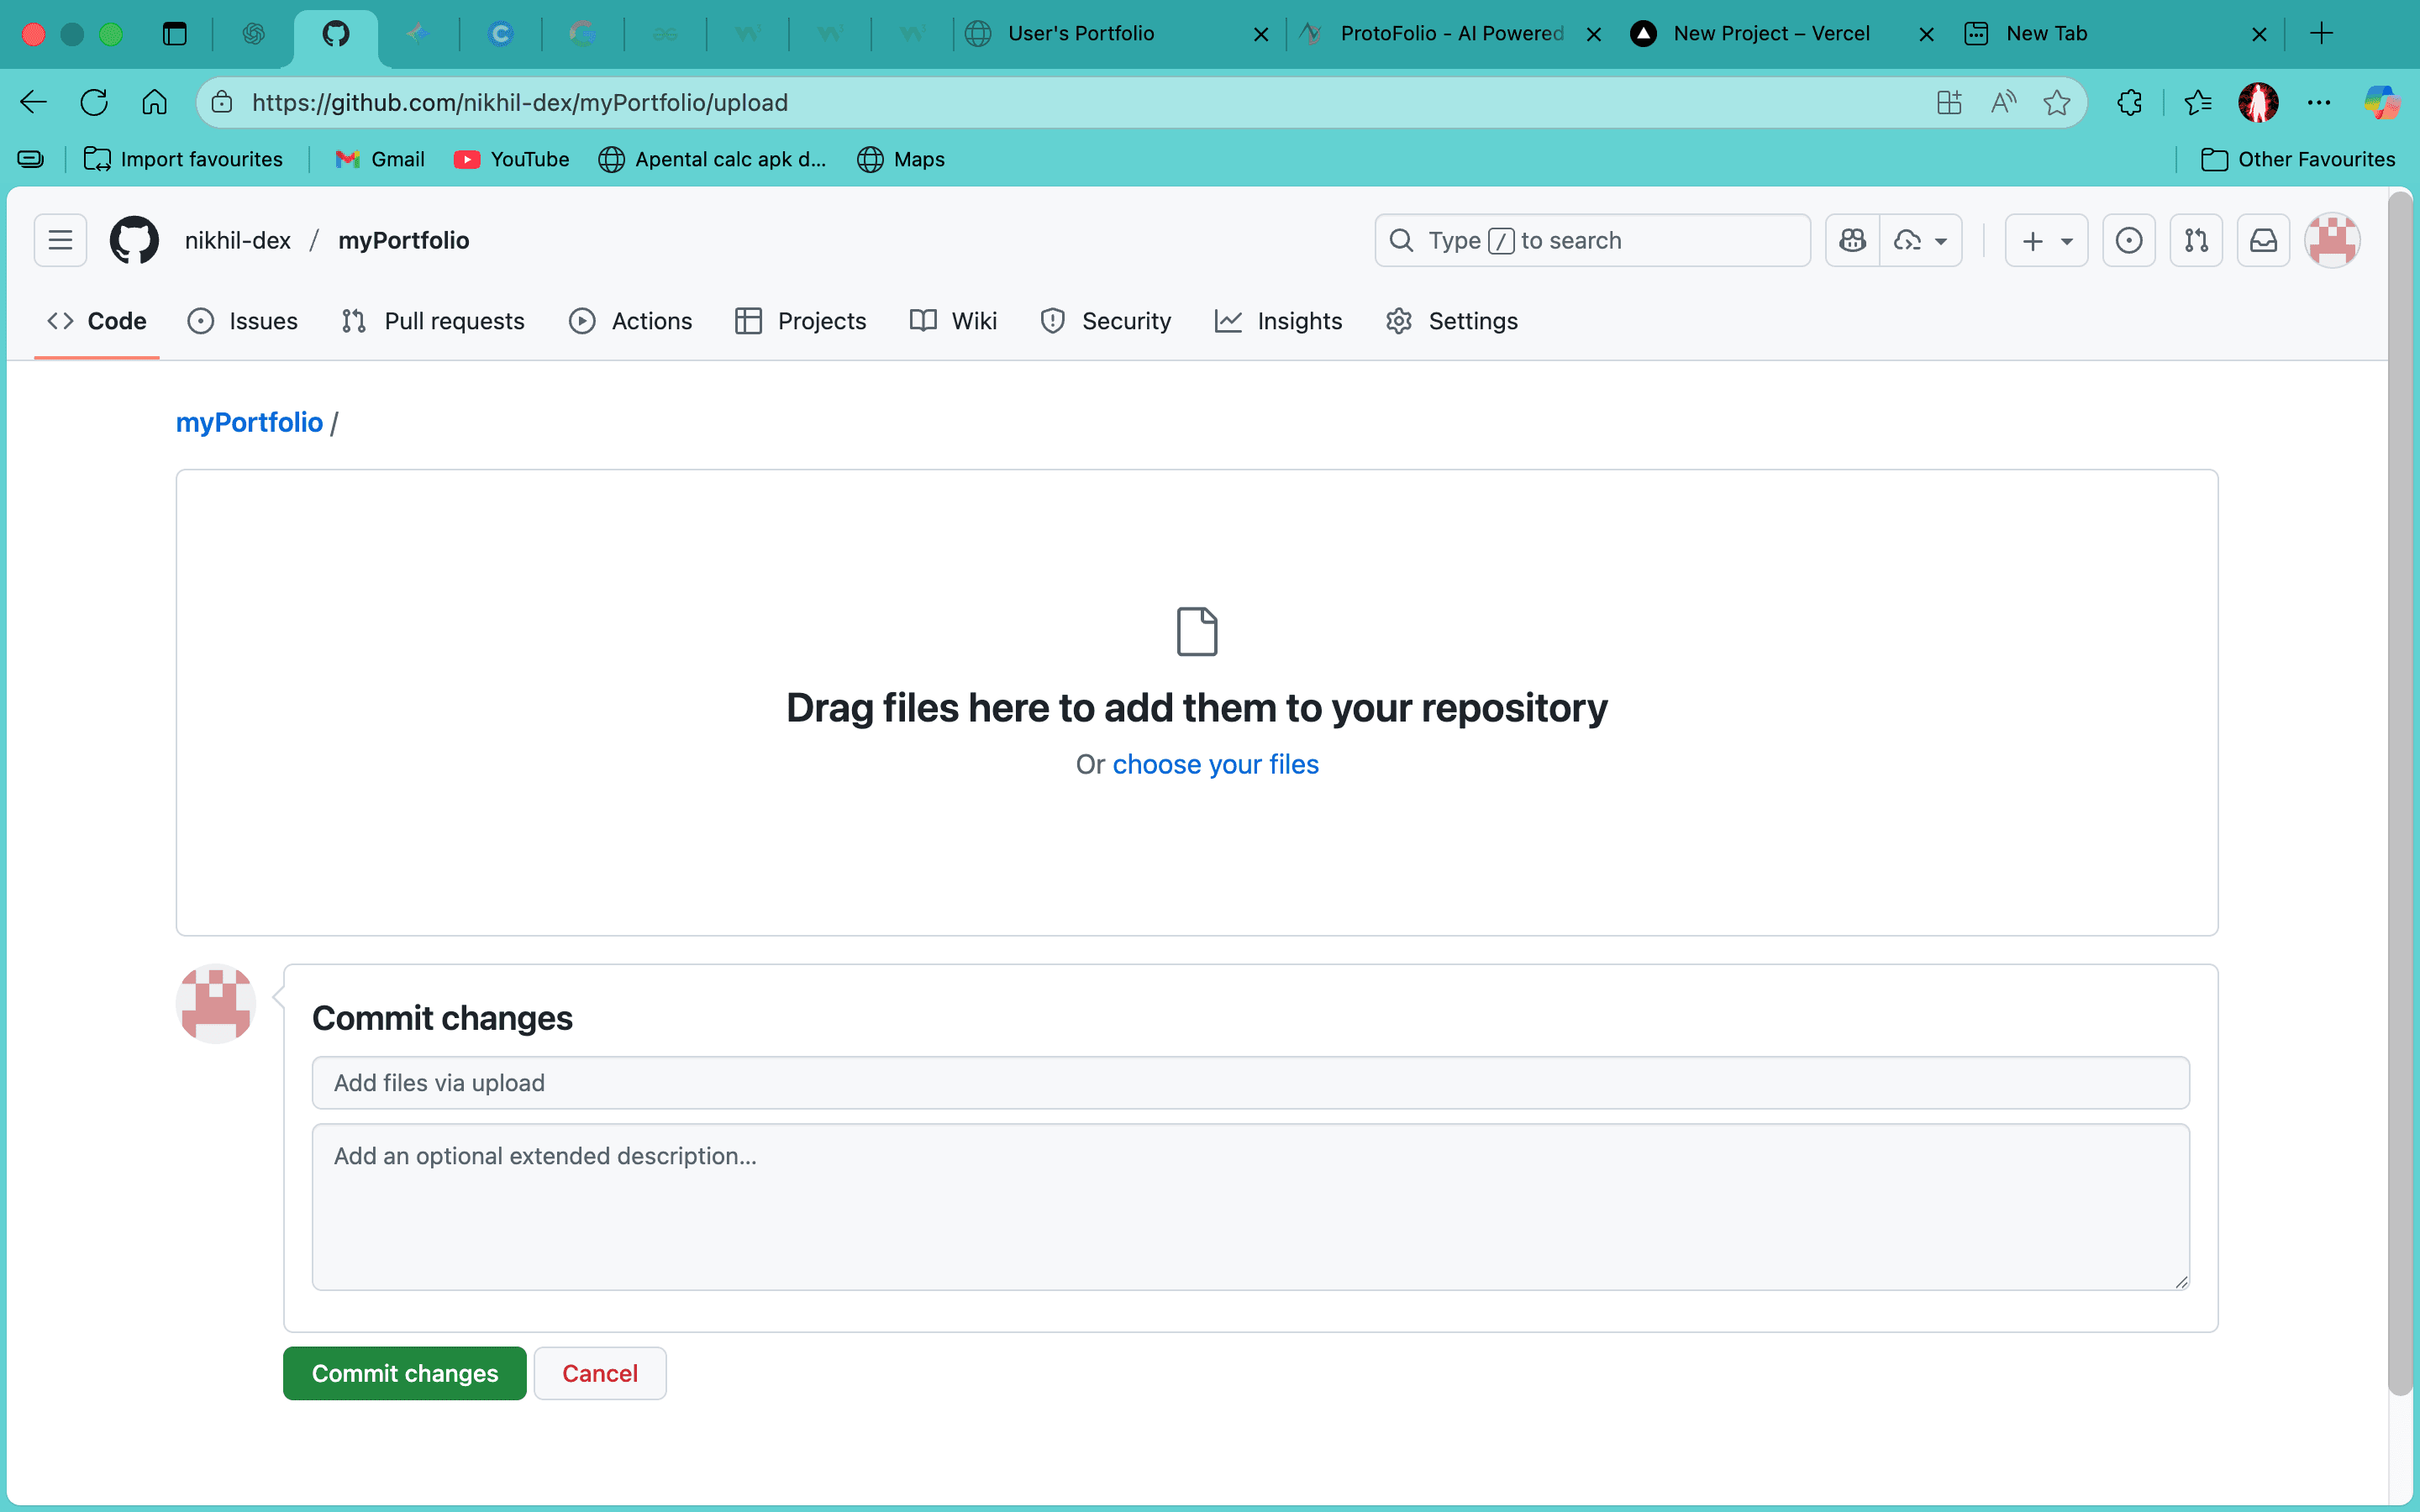2420x1512 pixels.
Task: Switch to the repository Settings tab
Action: coord(1452,321)
